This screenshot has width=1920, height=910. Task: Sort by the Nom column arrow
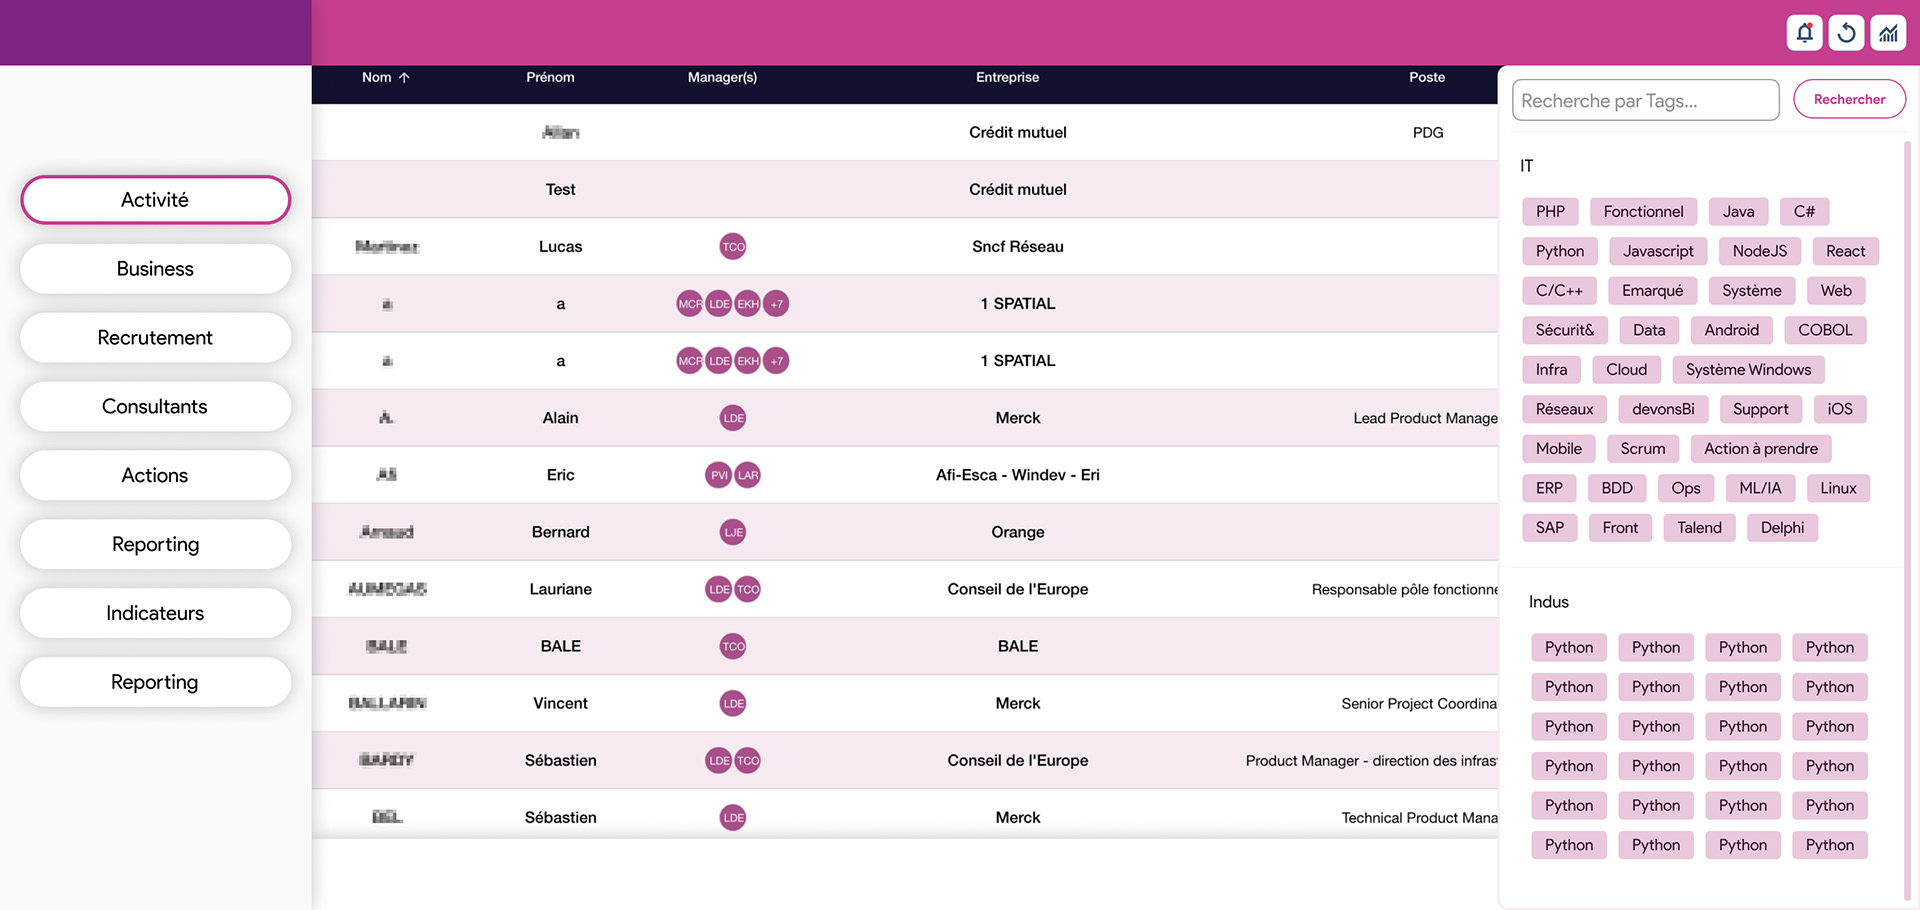coord(404,77)
